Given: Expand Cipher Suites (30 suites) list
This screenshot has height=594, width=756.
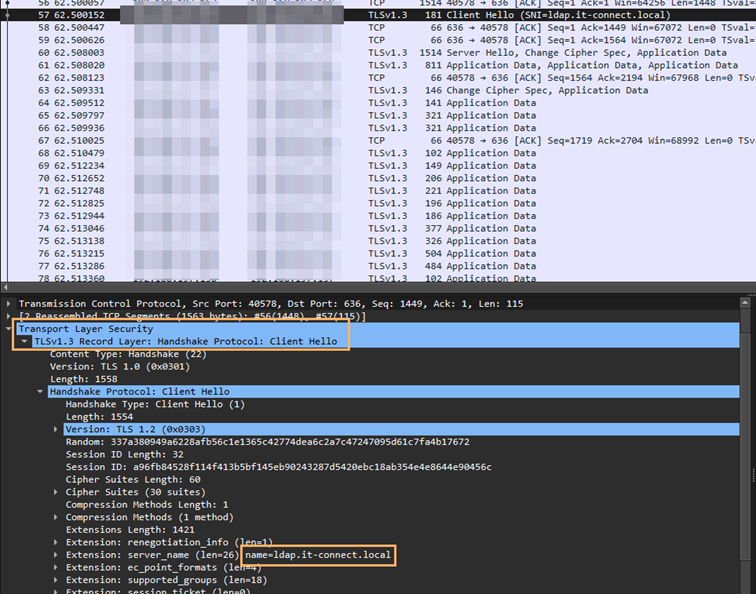Looking at the screenshot, I should tap(56, 492).
